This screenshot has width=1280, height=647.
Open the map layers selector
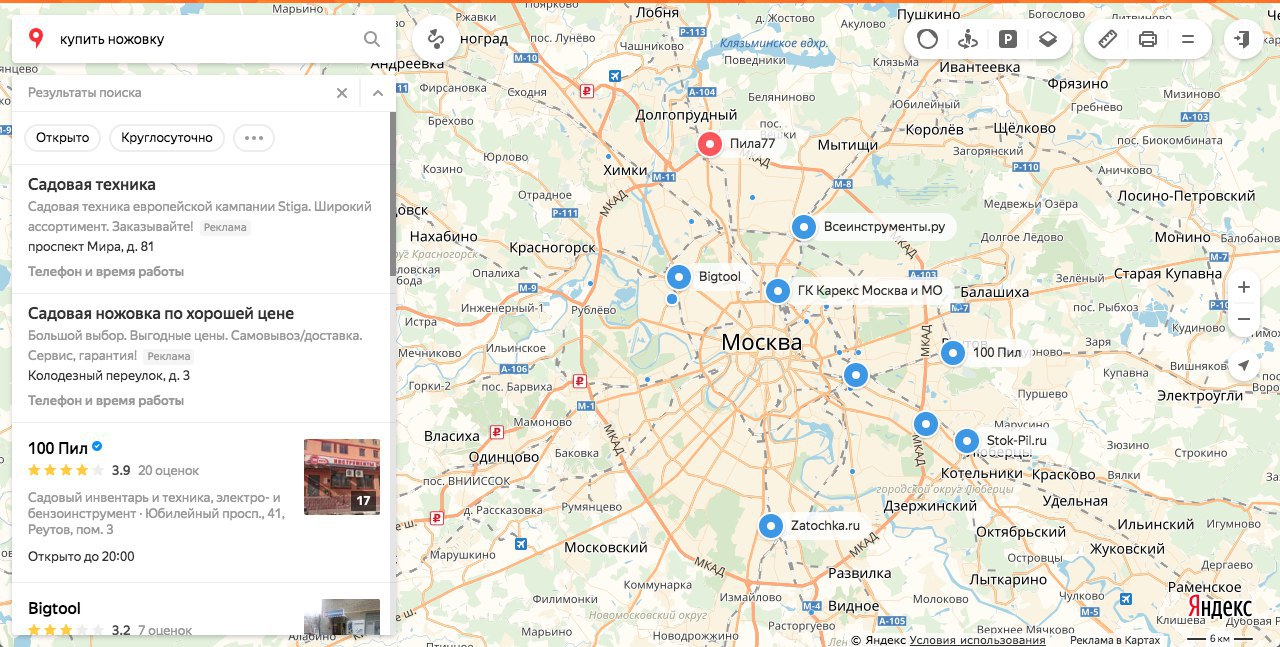pos(1047,39)
